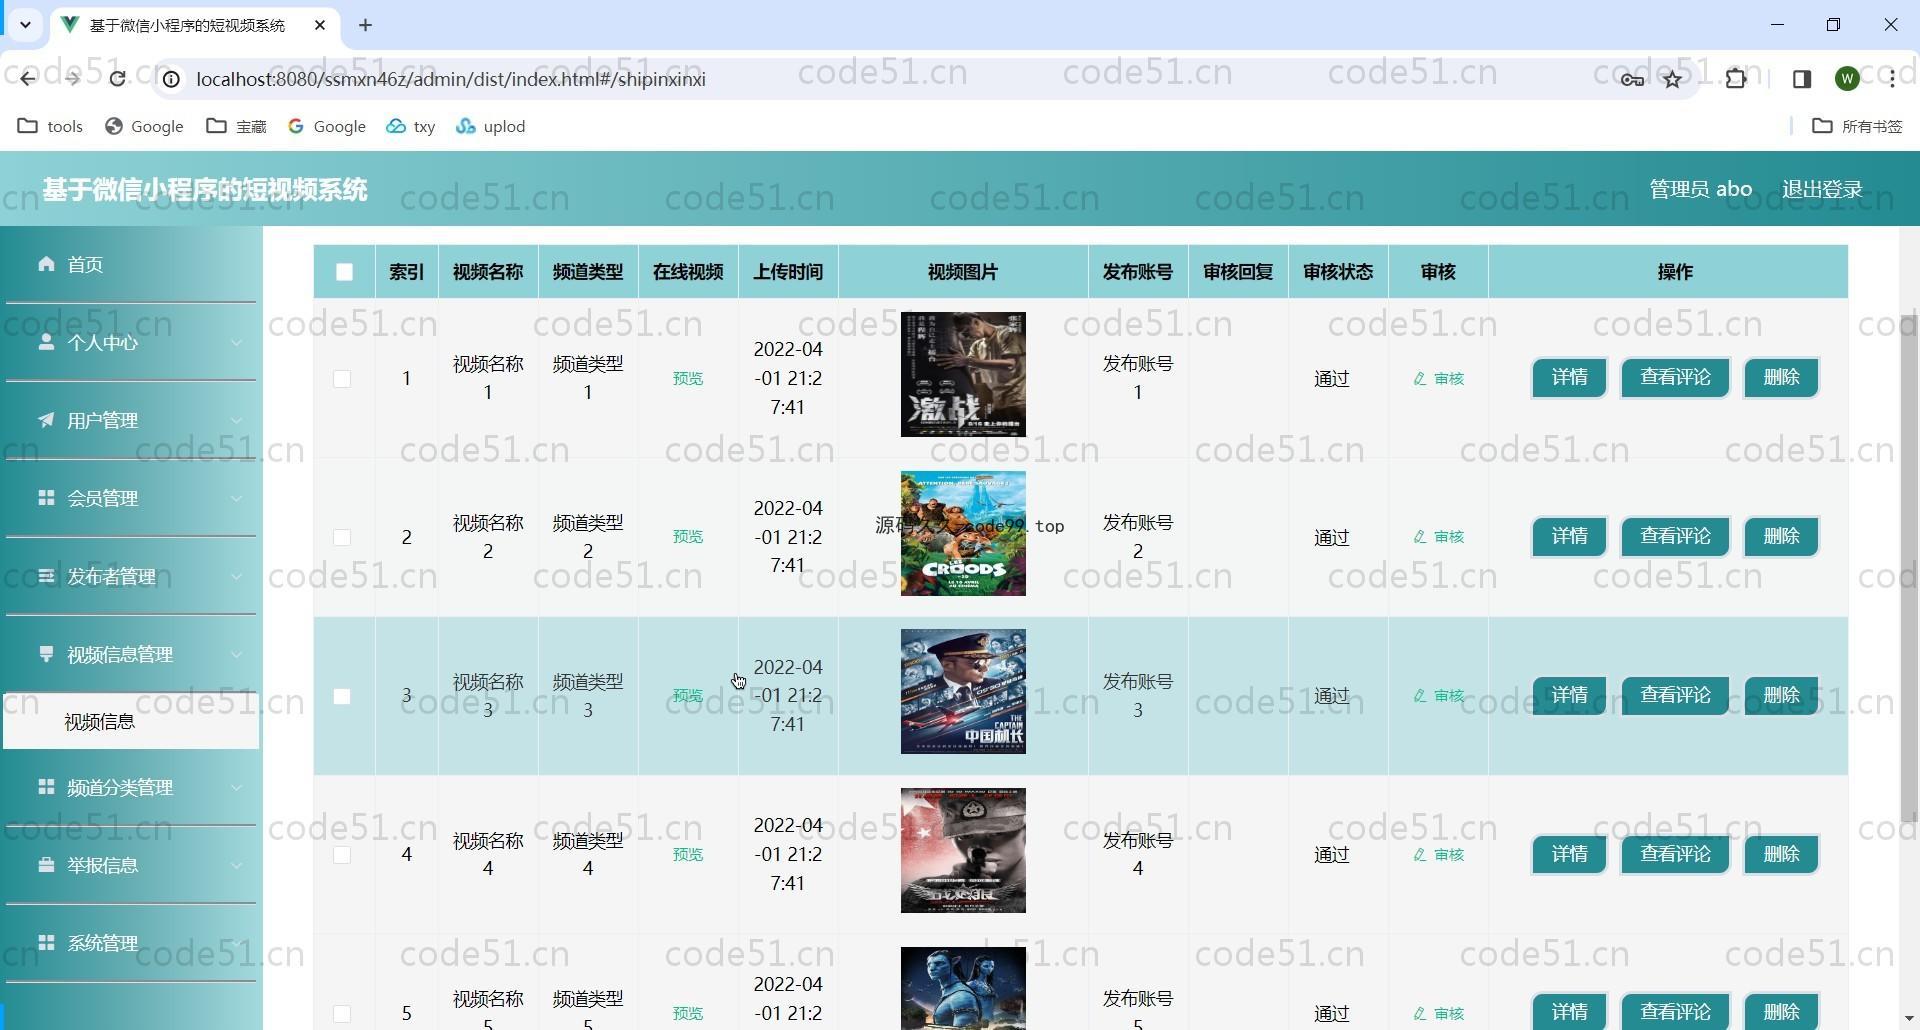The image size is (1920, 1030).
Task: Click the browser address bar URL
Action: point(451,79)
